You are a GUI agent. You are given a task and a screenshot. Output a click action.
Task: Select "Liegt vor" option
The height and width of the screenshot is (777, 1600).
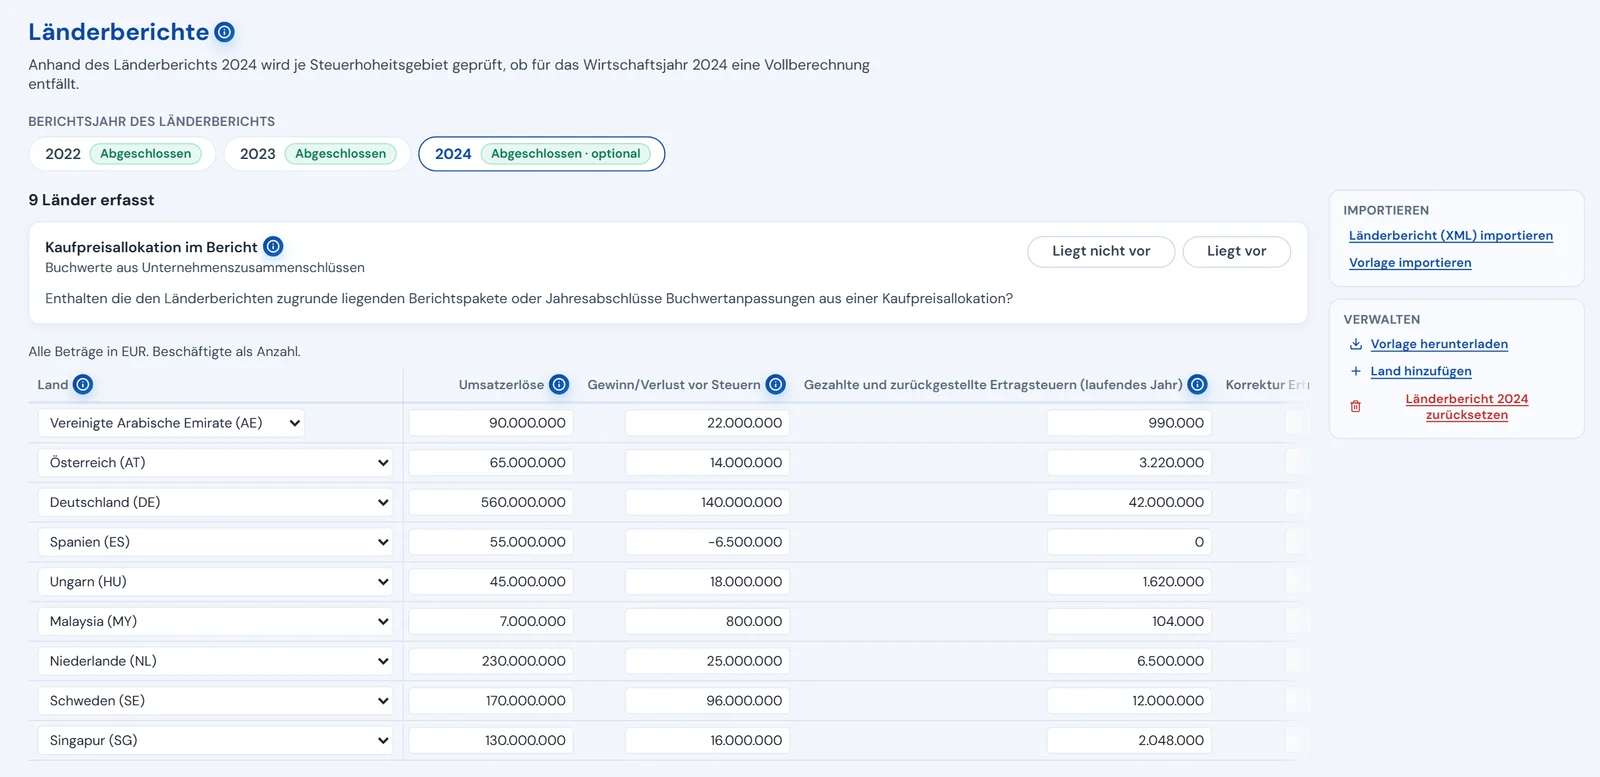click(x=1236, y=251)
